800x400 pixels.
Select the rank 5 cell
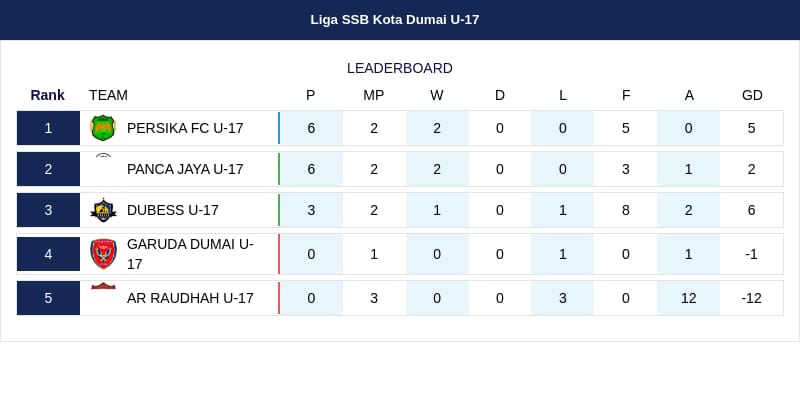click(x=48, y=298)
